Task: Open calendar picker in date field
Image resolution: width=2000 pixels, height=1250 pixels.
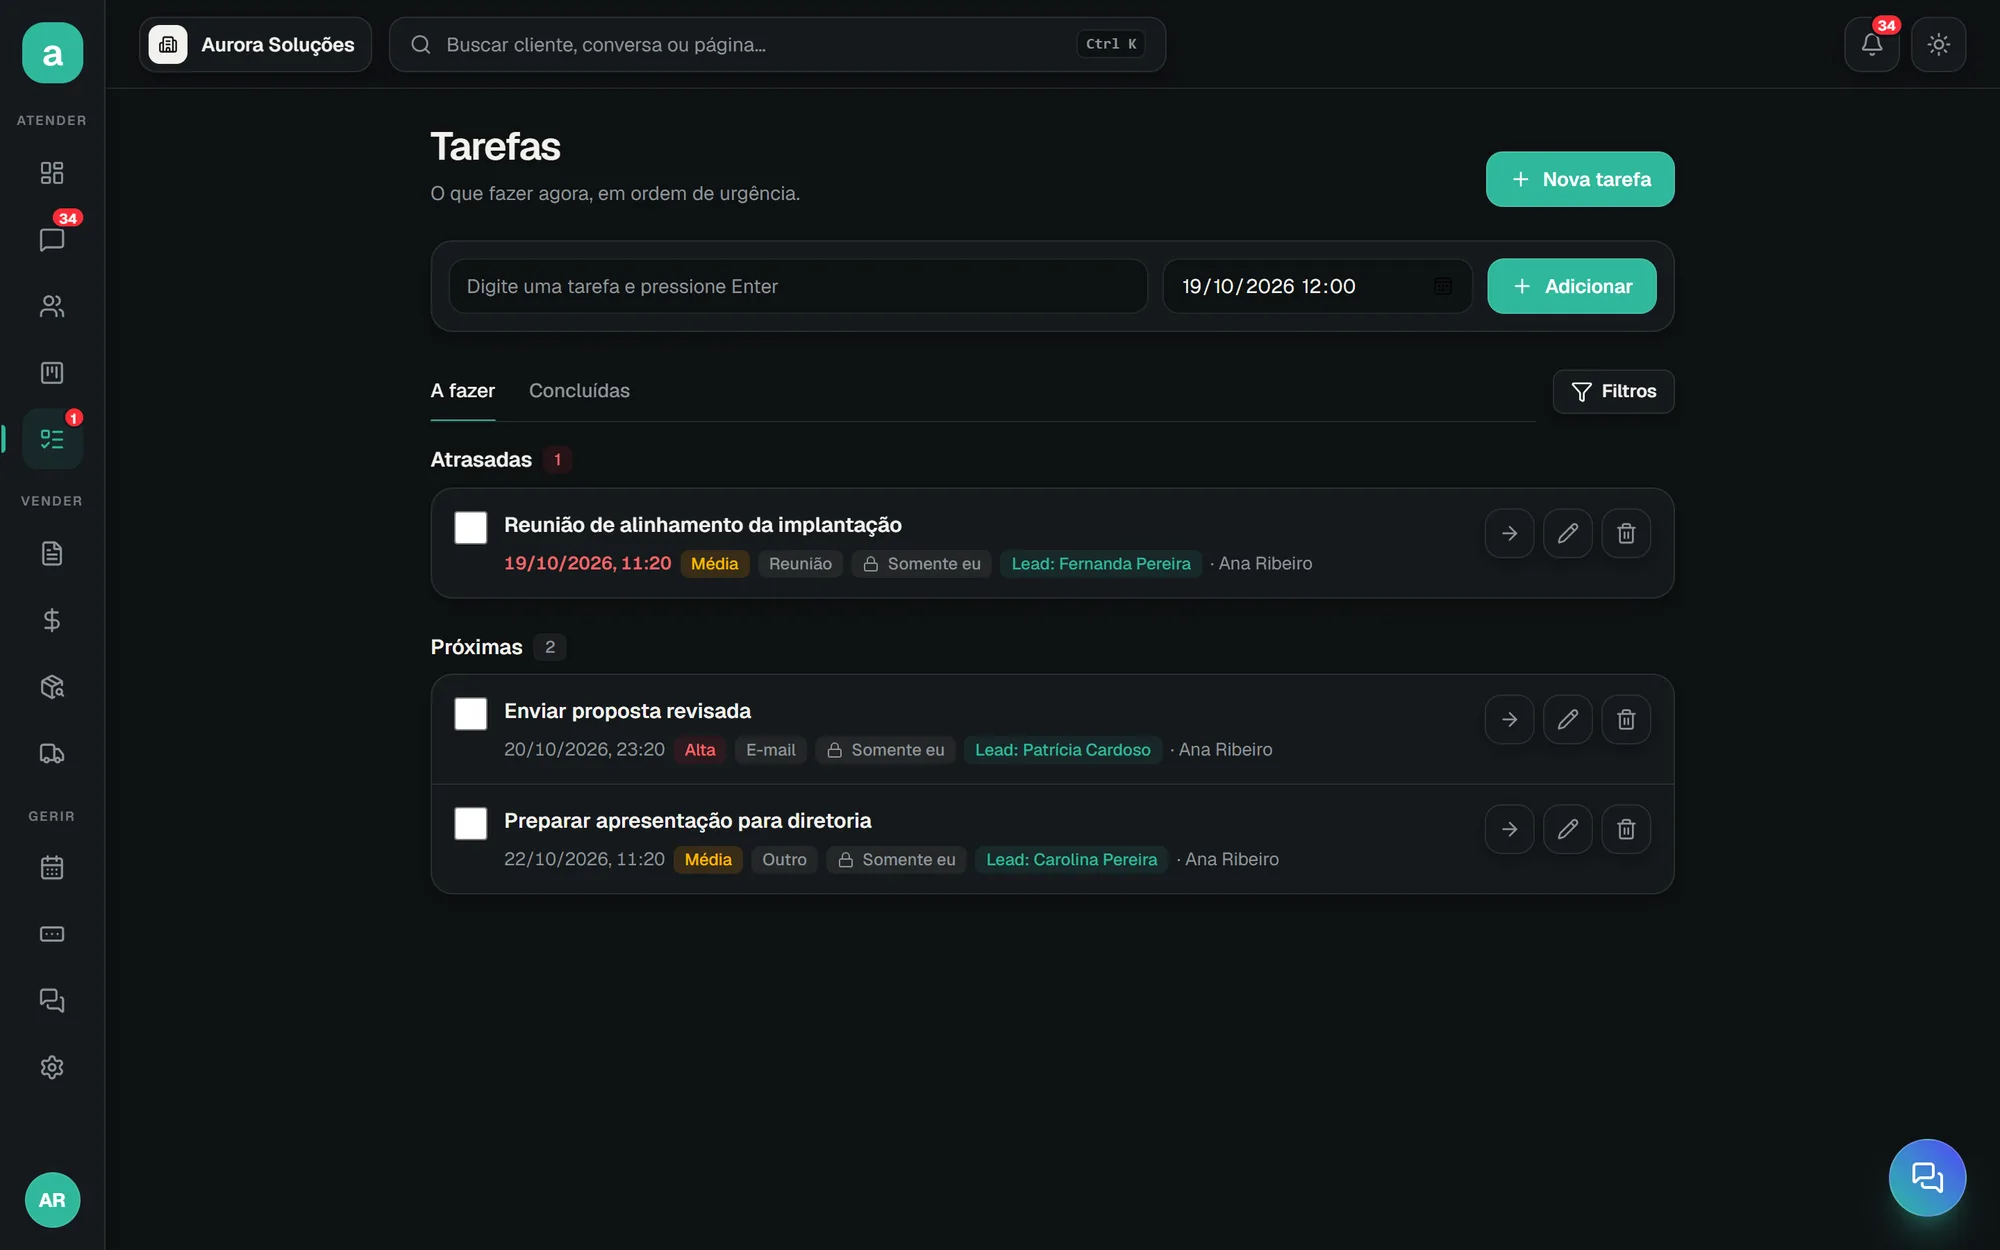Action: point(1443,286)
